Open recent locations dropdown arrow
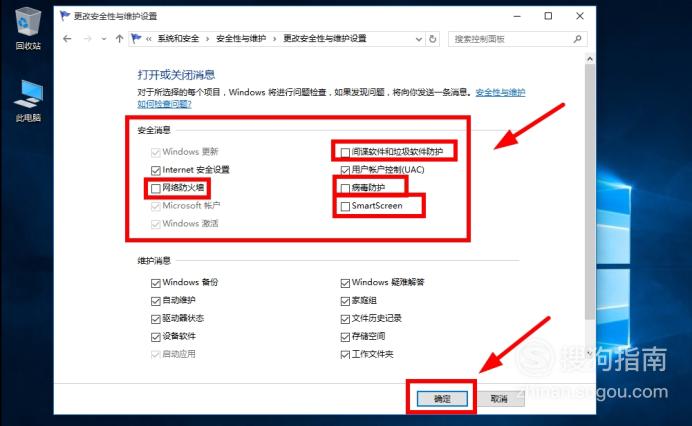 [x=104, y=39]
